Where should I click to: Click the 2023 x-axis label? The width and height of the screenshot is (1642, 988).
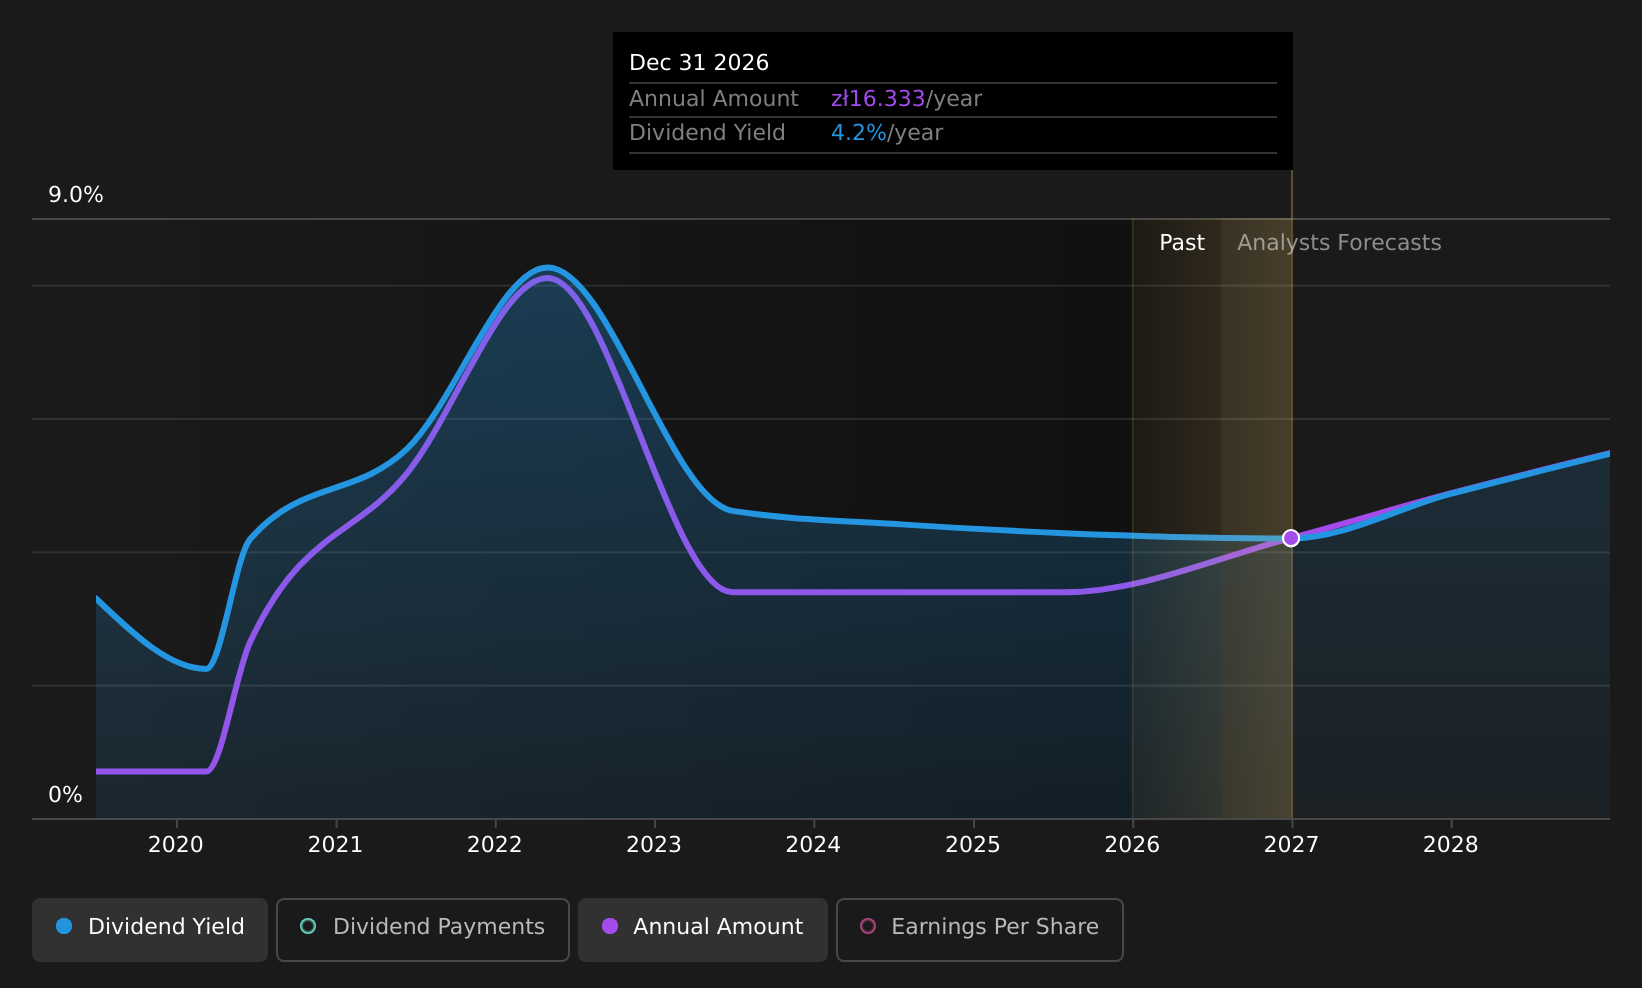654,845
